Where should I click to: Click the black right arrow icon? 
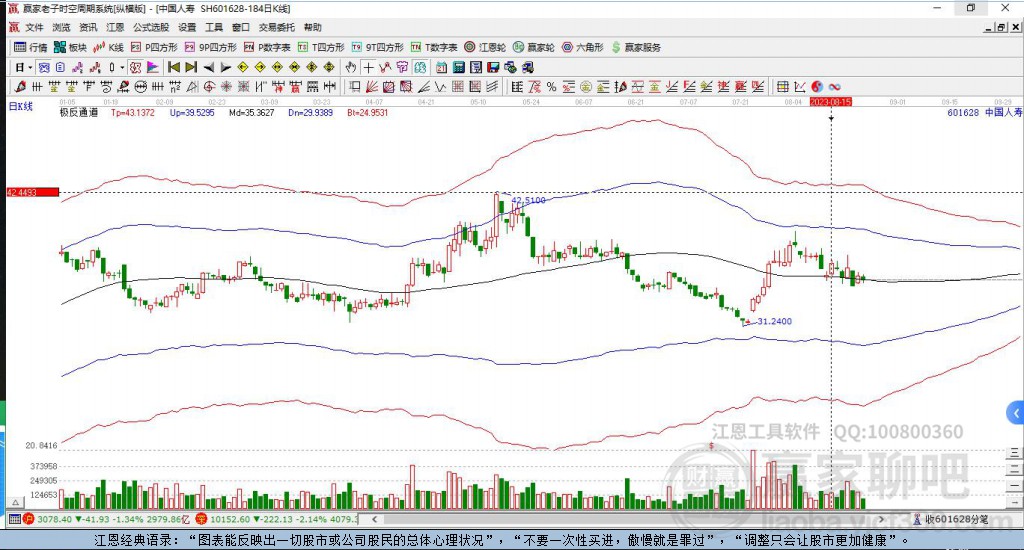point(225,67)
